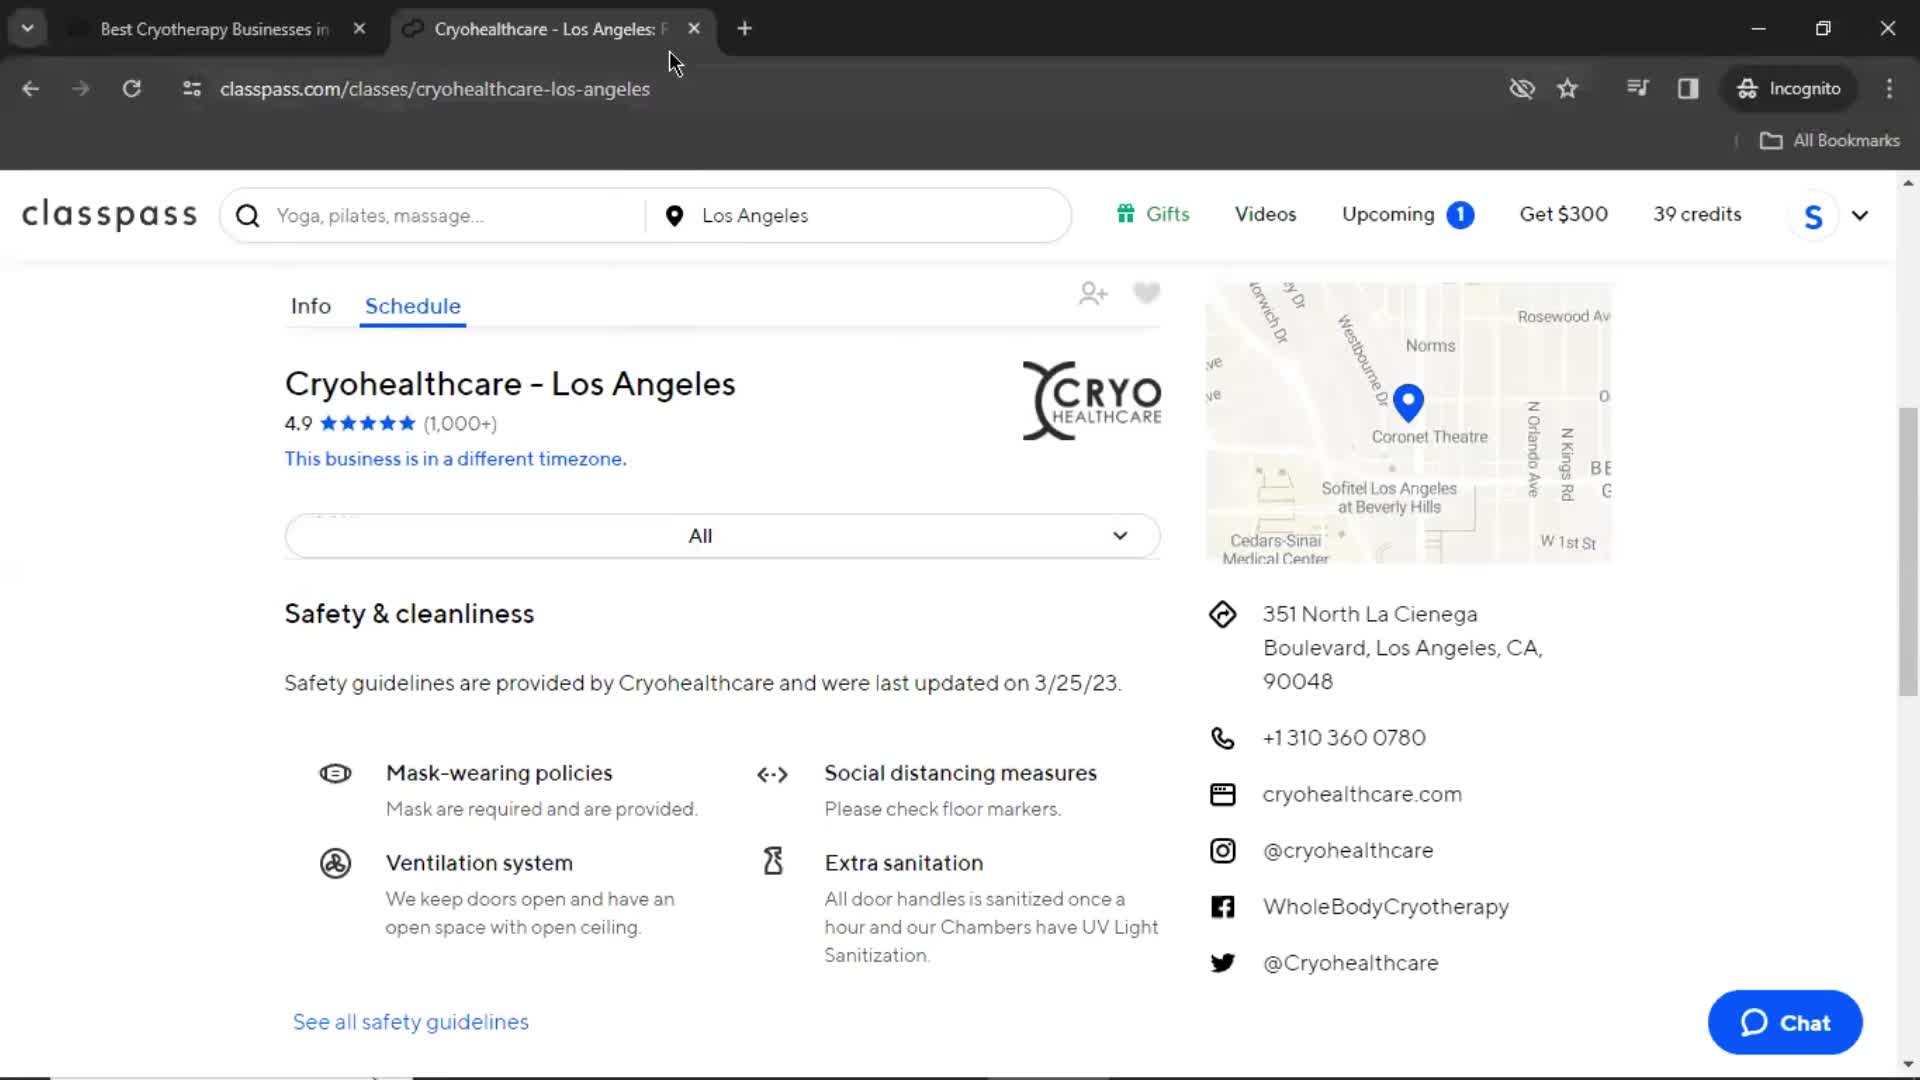
Task: Click the extra sanitation bottle icon
Action: click(773, 861)
